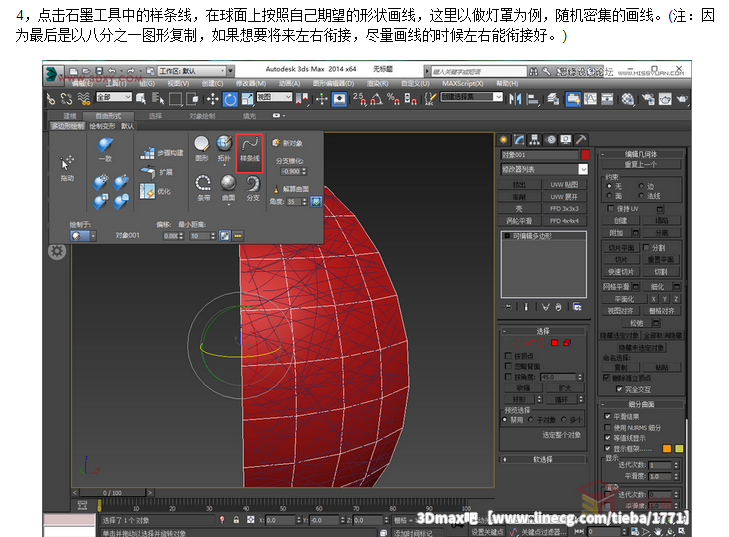Select polygon sub-object red square icon
The width and height of the screenshot is (729, 537).
(x=554, y=343)
